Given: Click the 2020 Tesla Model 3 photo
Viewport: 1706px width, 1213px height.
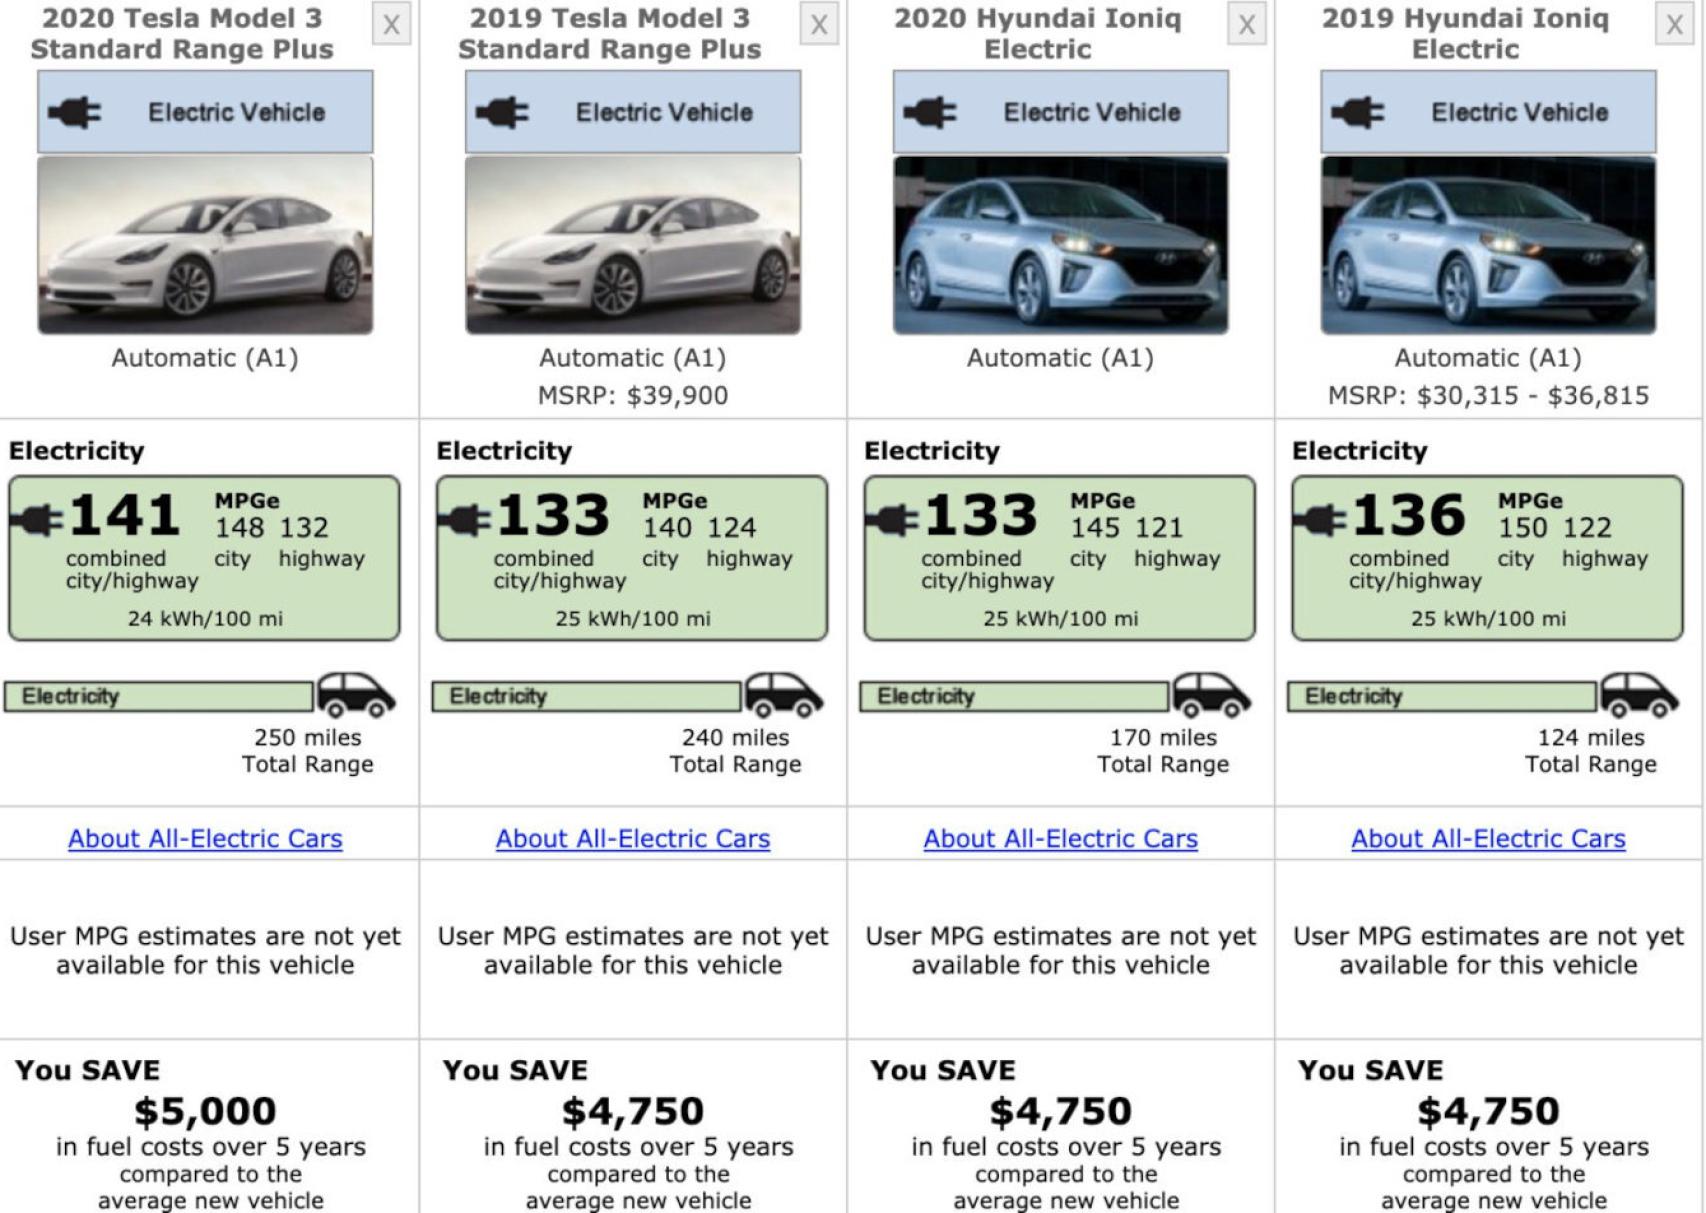Looking at the screenshot, I should 205,245.
